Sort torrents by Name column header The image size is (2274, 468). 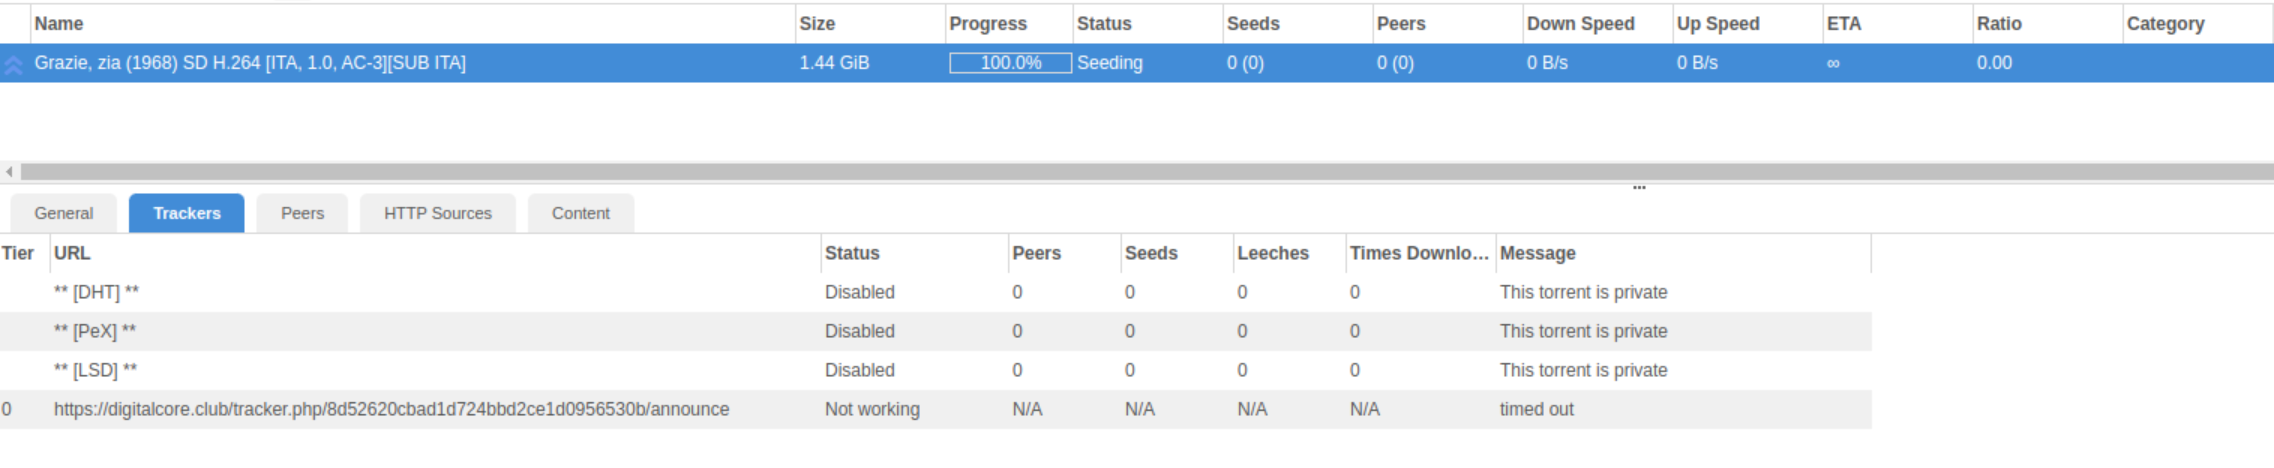pyautogui.click(x=59, y=24)
